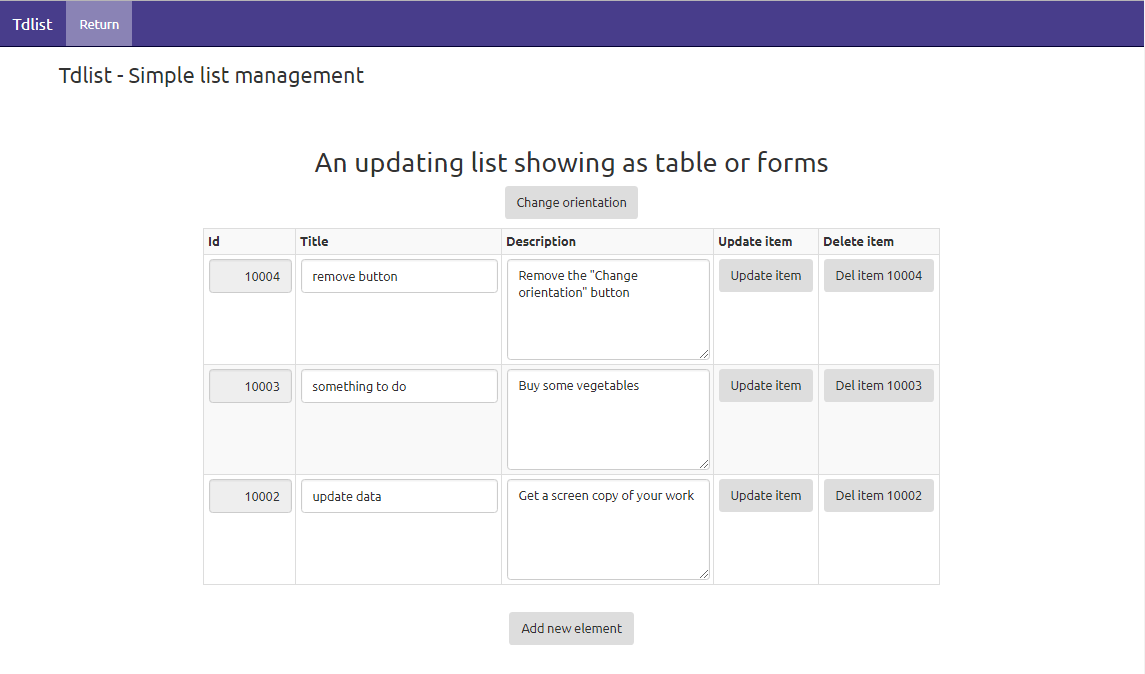Image resolution: width=1145 pixels, height=674 pixels.
Task: Click the Id field showing 10002
Action: click(x=251, y=497)
